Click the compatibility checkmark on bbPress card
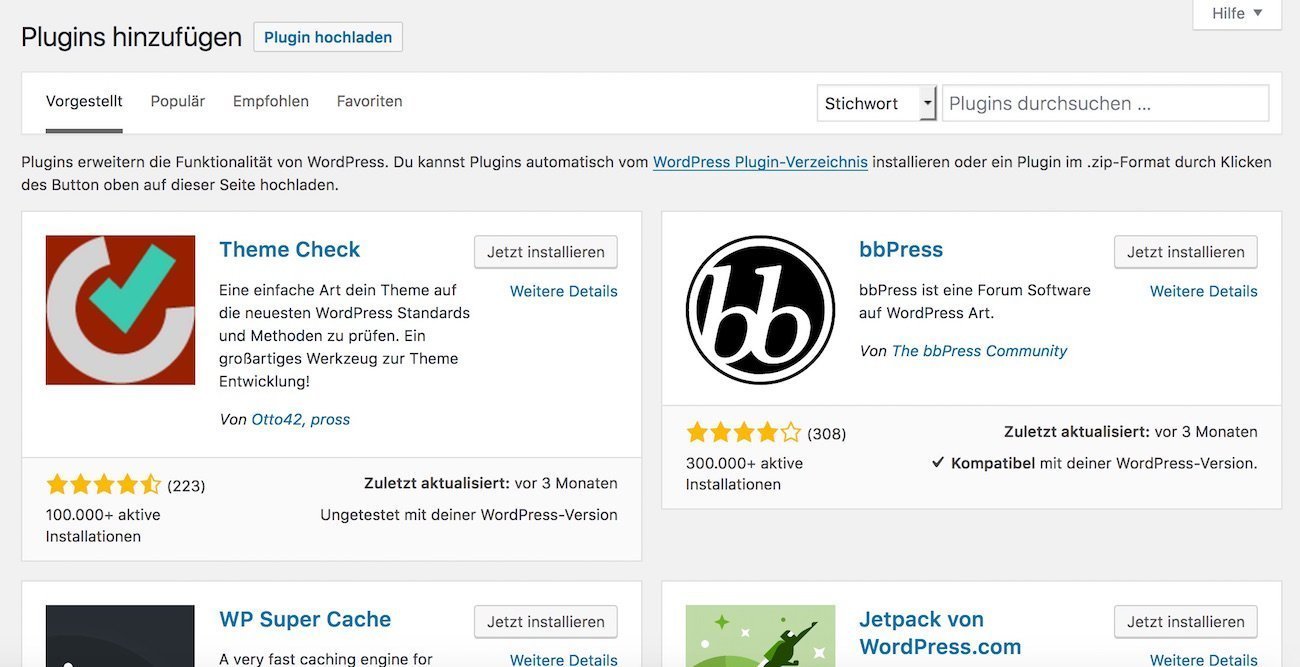This screenshot has width=1300, height=667. [x=938, y=463]
